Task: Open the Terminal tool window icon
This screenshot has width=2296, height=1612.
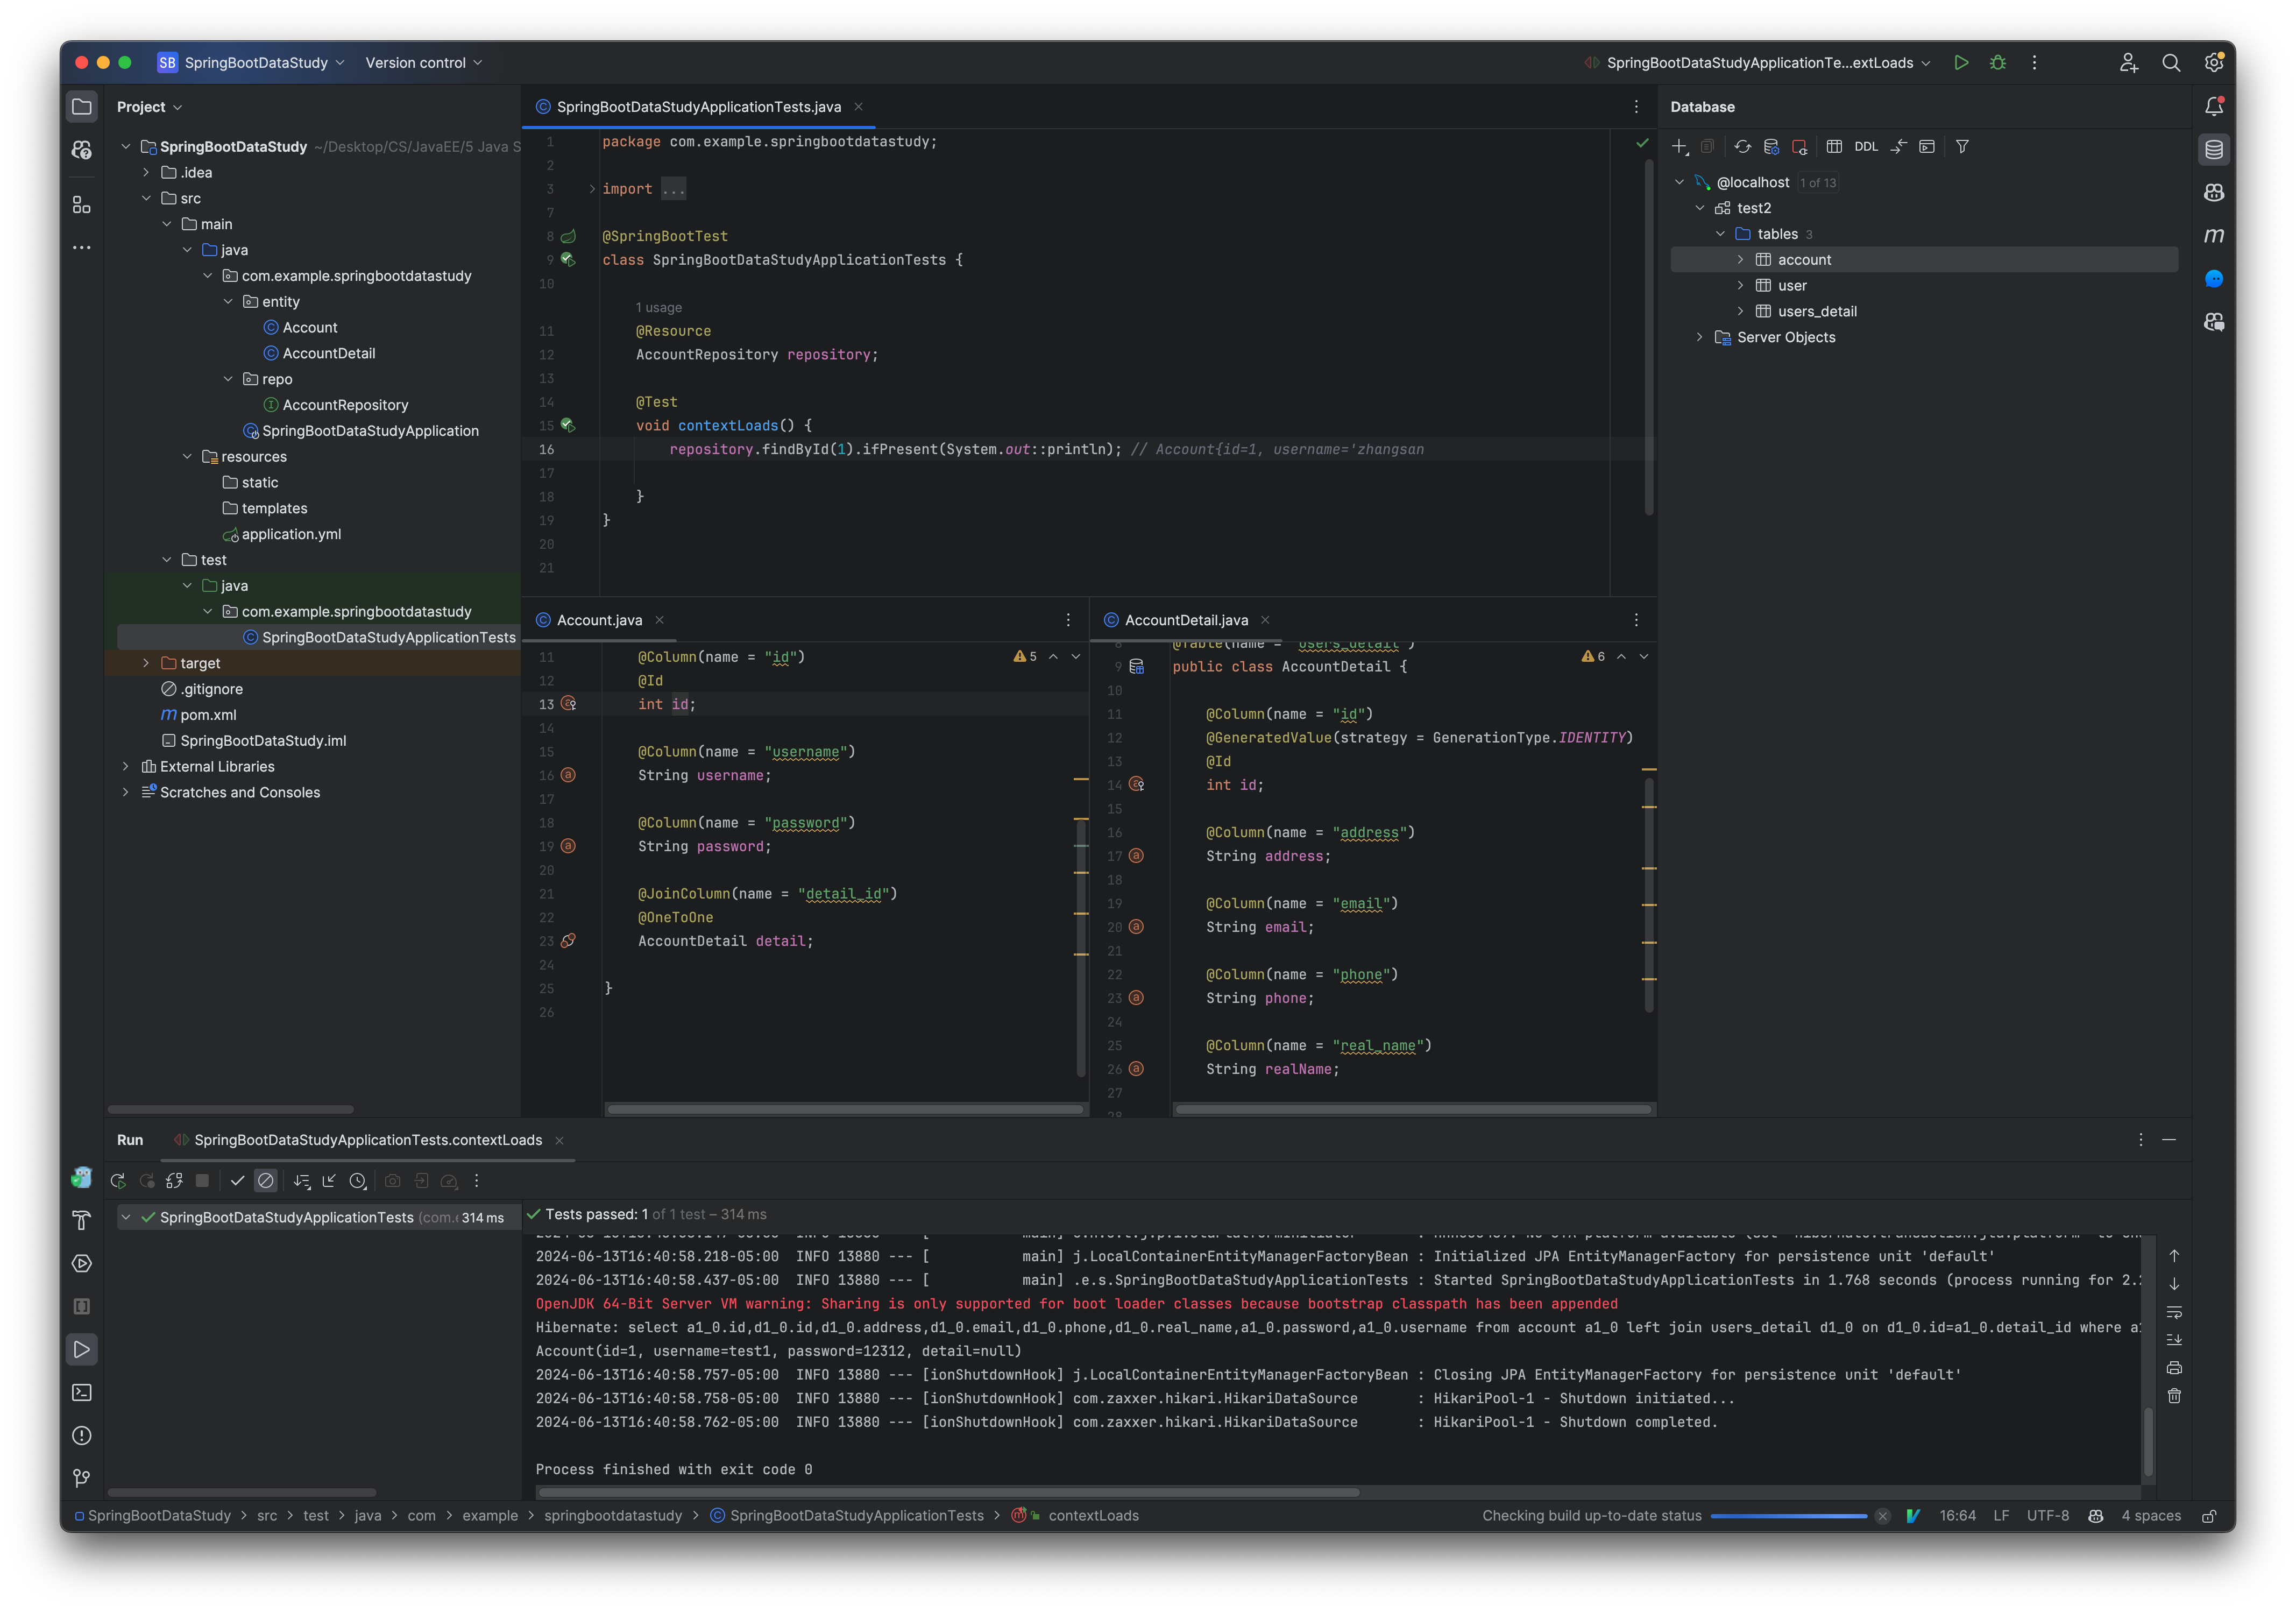Action: [81, 1392]
